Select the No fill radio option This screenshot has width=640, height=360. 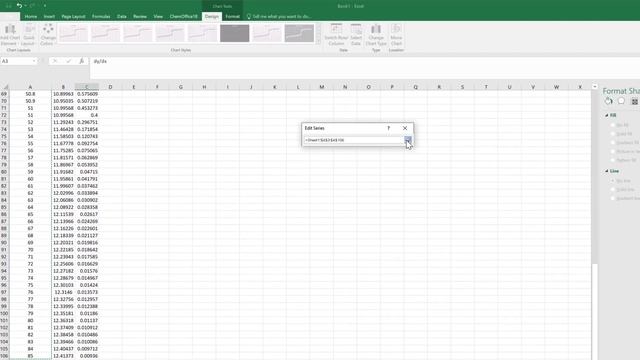tap(613, 125)
